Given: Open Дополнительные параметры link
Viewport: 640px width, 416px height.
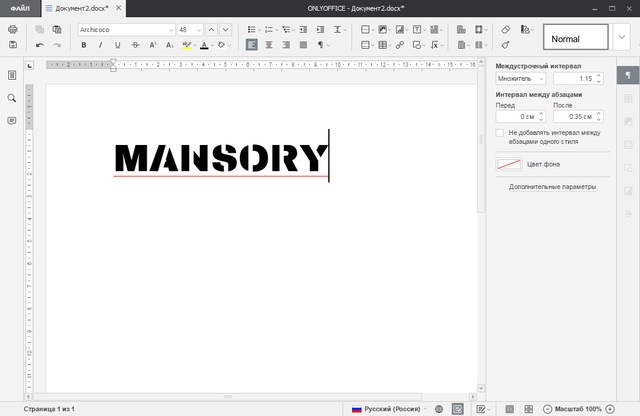Looking at the screenshot, I should click(552, 187).
